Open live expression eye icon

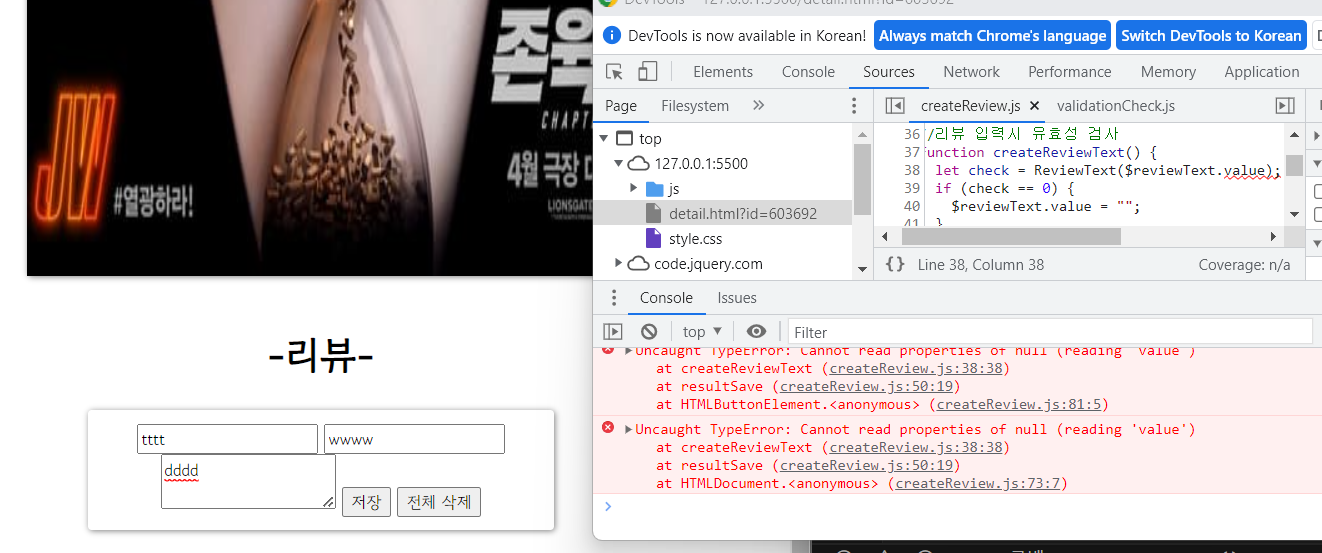757,332
